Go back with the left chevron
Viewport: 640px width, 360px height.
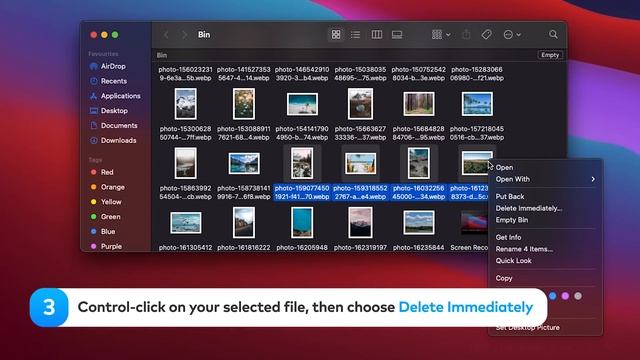pos(166,35)
